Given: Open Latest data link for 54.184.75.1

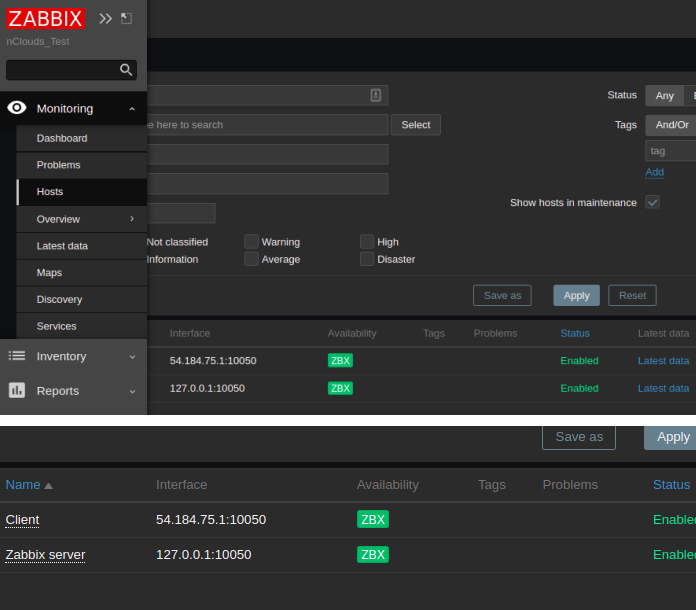Looking at the screenshot, I should click(663, 360).
